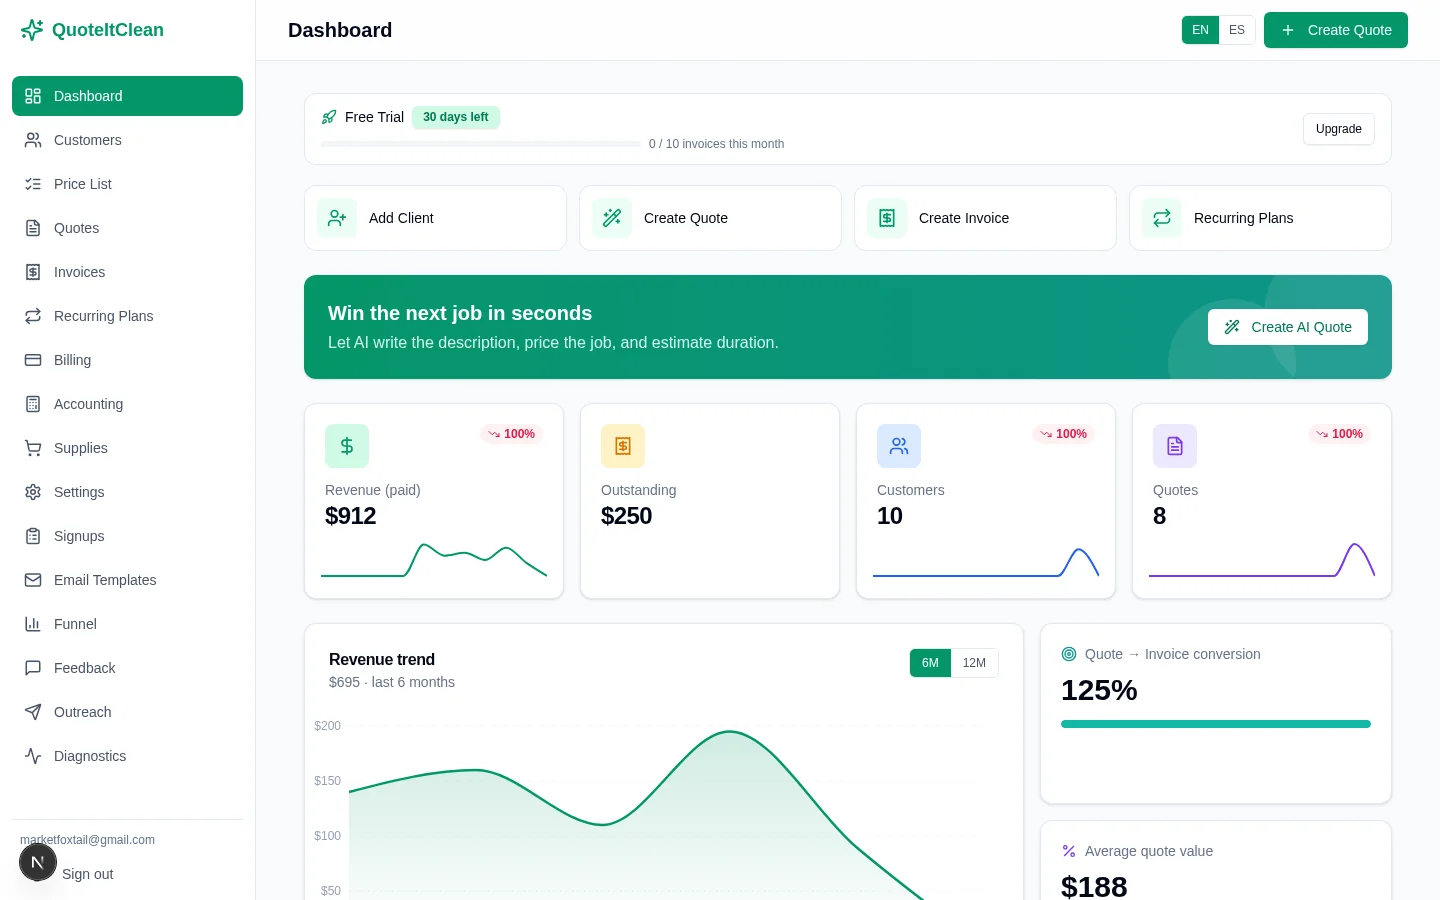Switch language to ES

point(1237,30)
